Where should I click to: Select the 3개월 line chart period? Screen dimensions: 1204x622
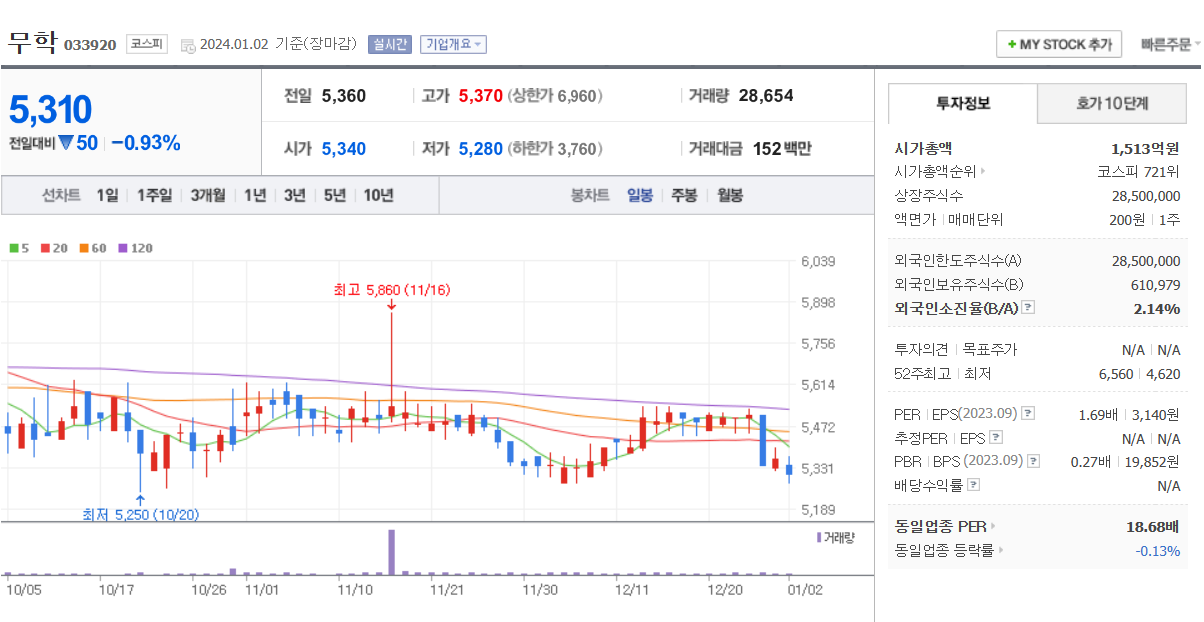tap(208, 195)
